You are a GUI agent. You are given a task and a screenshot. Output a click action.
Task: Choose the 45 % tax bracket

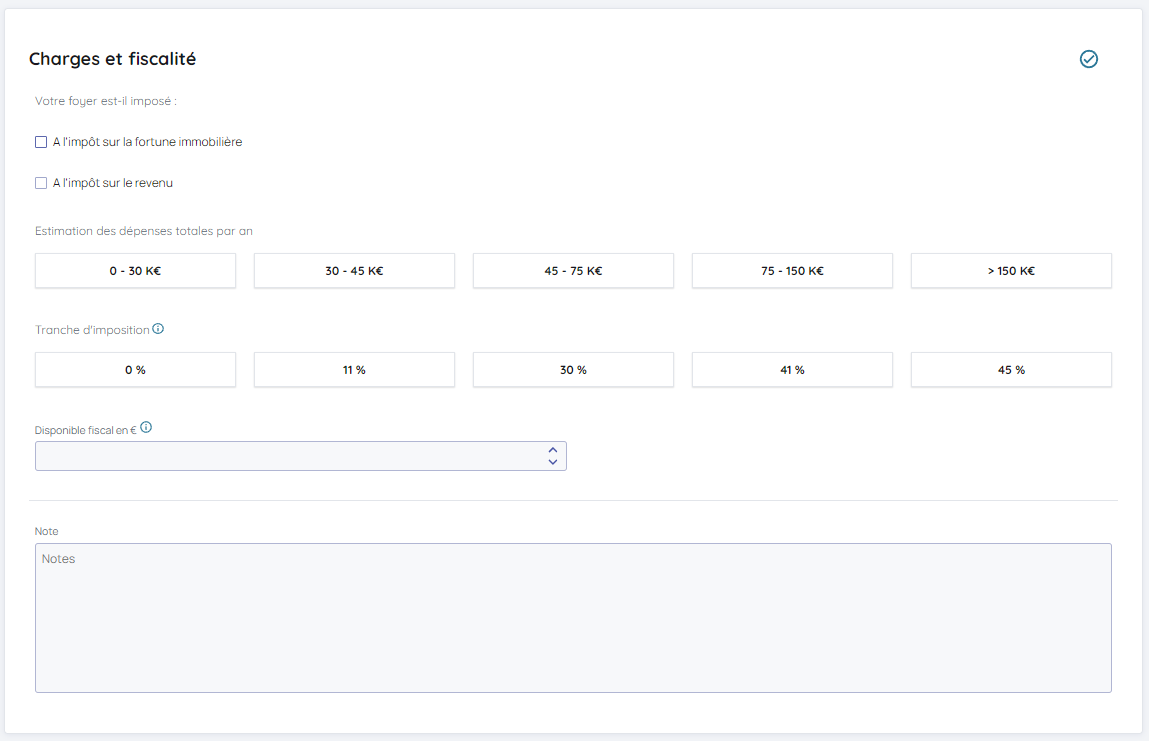pyautogui.click(x=1011, y=370)
